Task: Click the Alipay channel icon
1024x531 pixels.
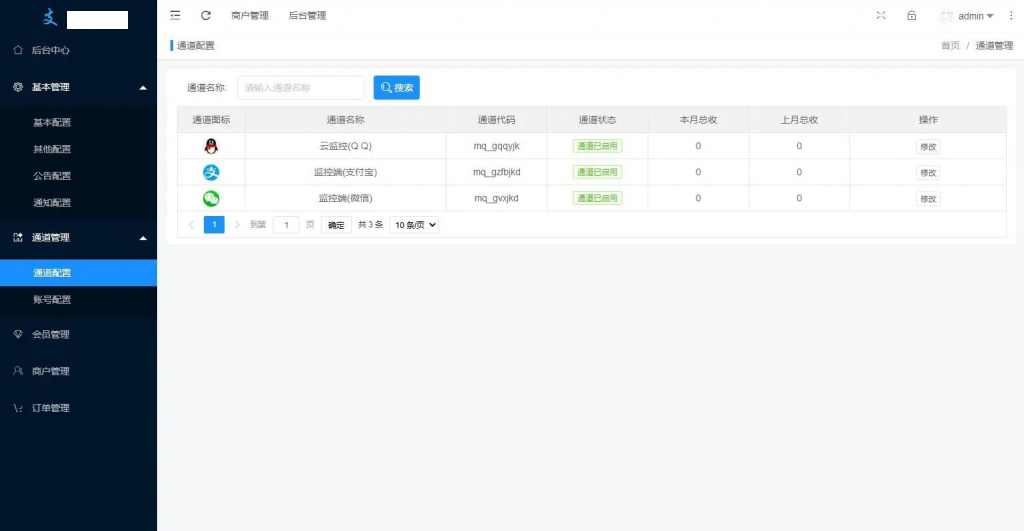Action: pos(211,172)
